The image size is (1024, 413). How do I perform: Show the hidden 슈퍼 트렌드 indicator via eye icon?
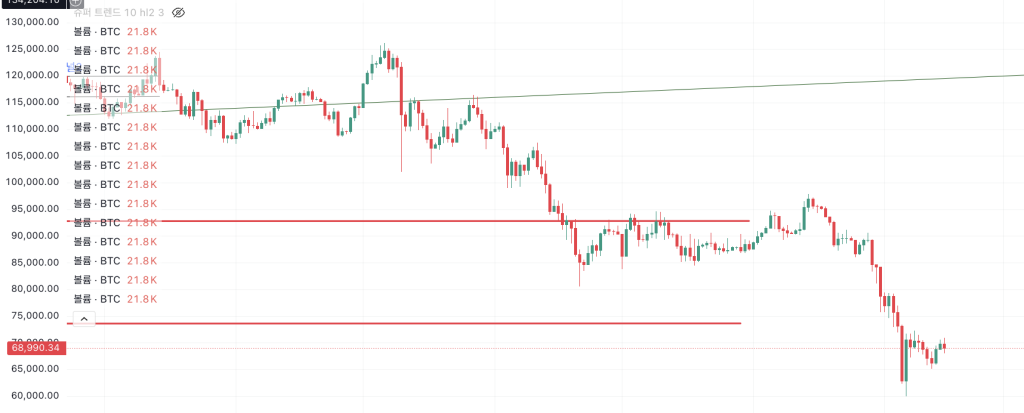[179, 13]
